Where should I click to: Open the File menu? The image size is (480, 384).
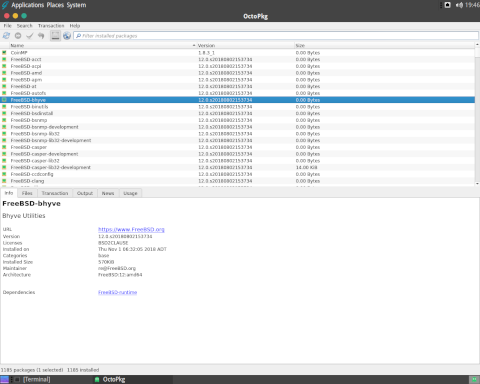tap(7, 26)
